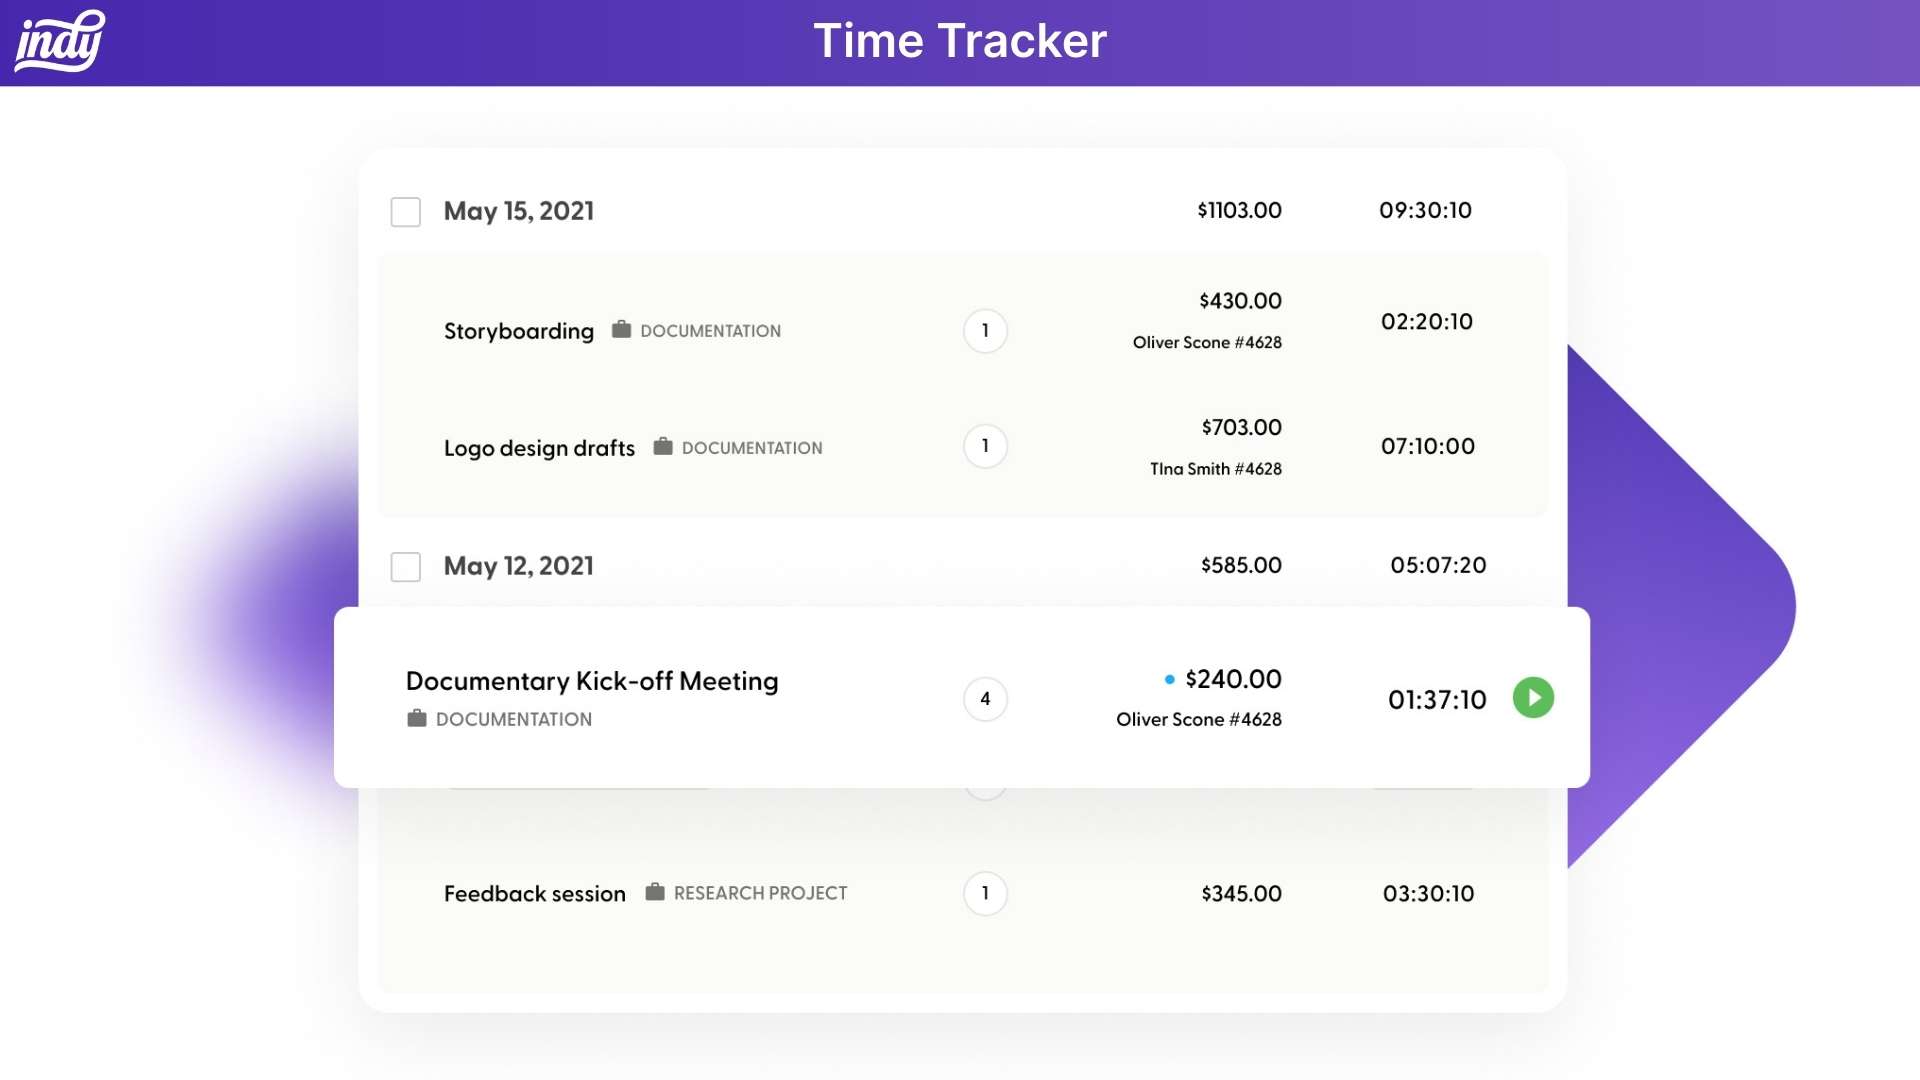This screenshot has height=1080, width=1920.
Task: Click the TIna Smith #4628 client label
Action: [1216, 468]
